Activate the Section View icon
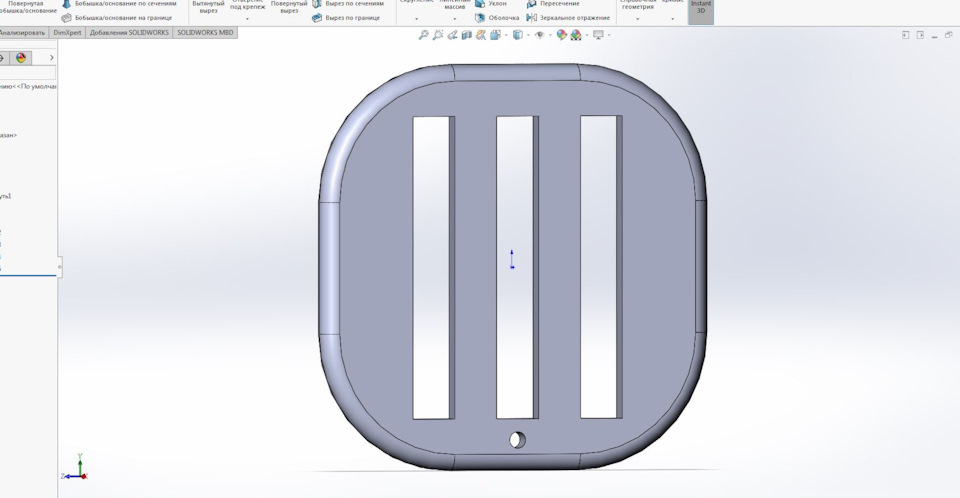 click(x=467, y=36)
